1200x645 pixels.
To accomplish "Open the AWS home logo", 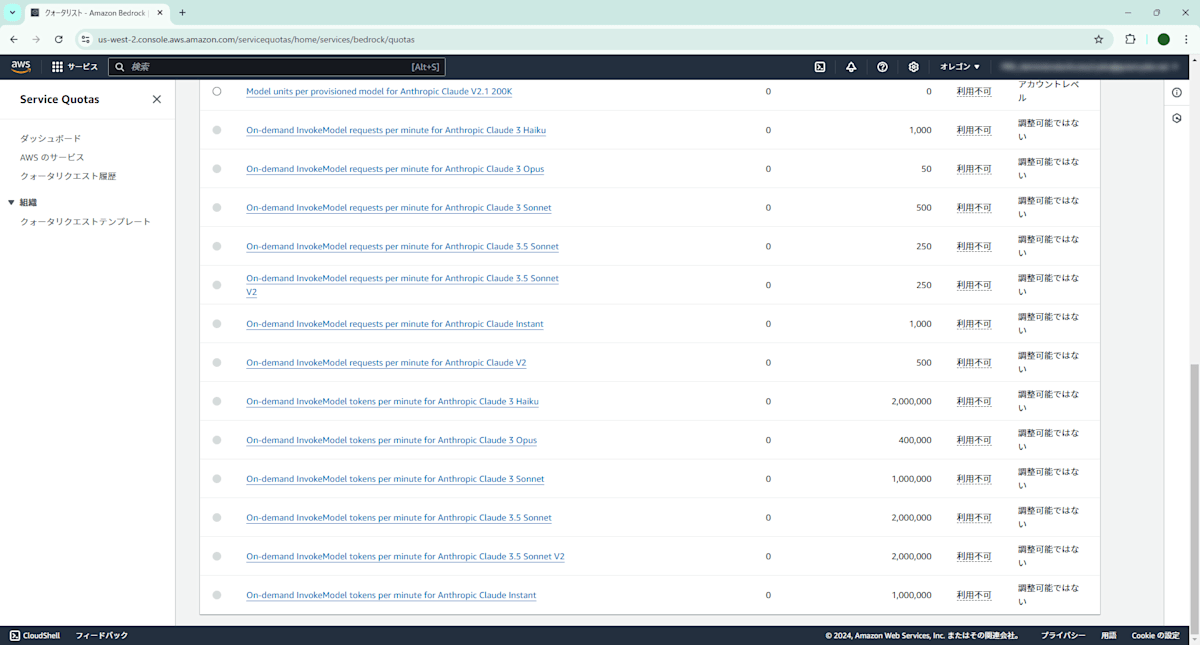I will (x=21, y=66).
